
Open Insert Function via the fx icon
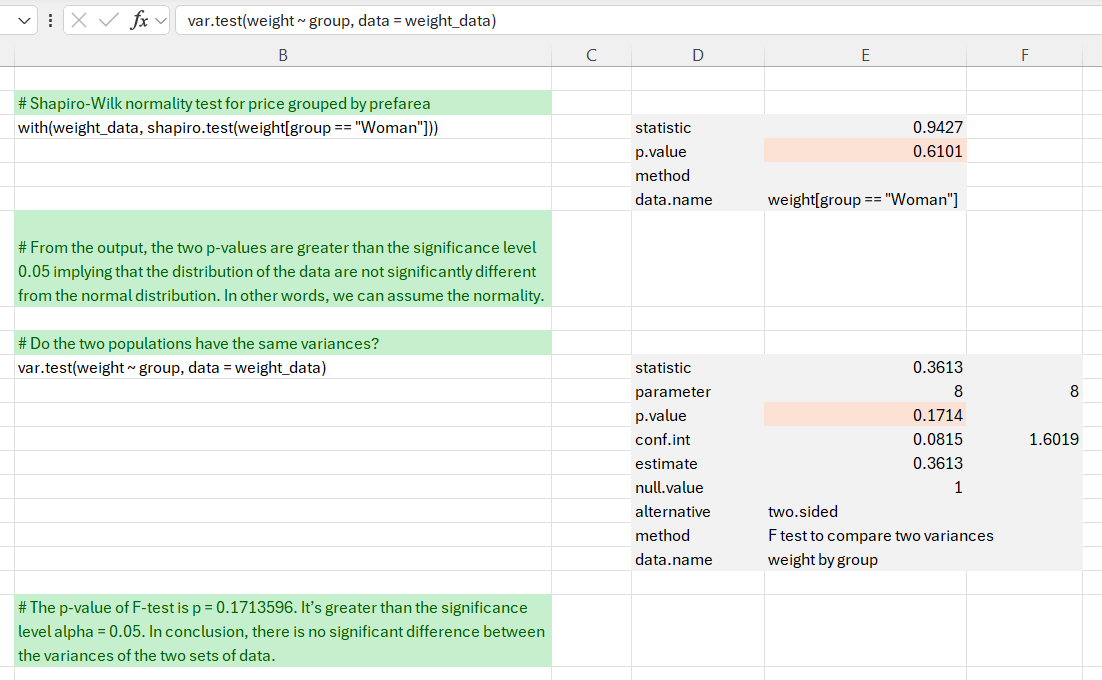pos(139,20)
